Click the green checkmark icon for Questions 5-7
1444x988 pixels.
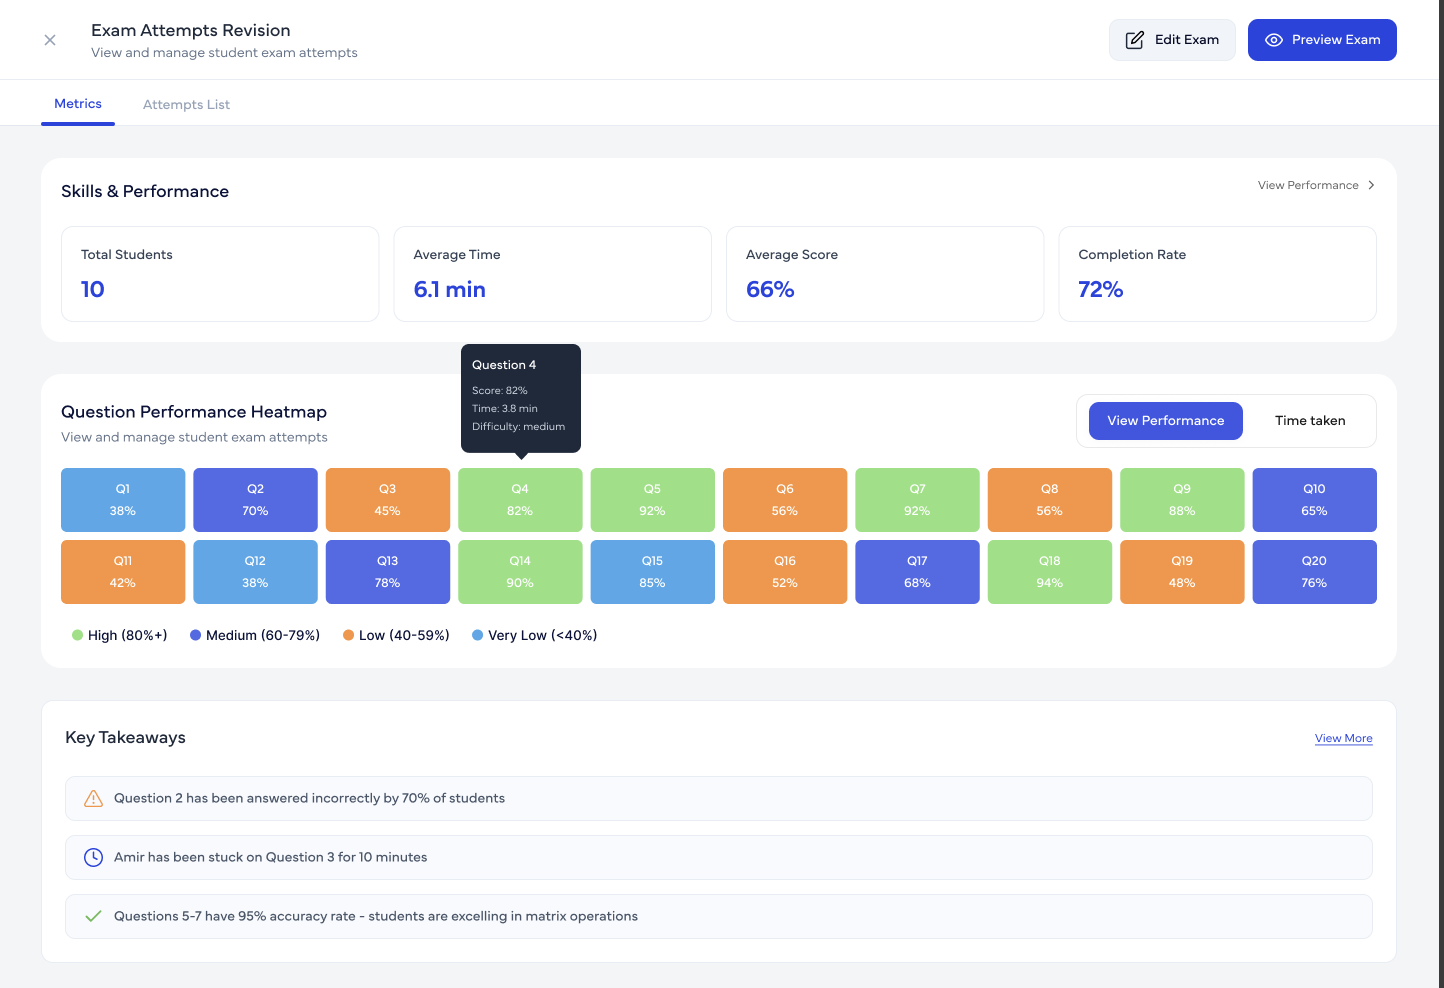pyautogui.click(x=93, y=916)
